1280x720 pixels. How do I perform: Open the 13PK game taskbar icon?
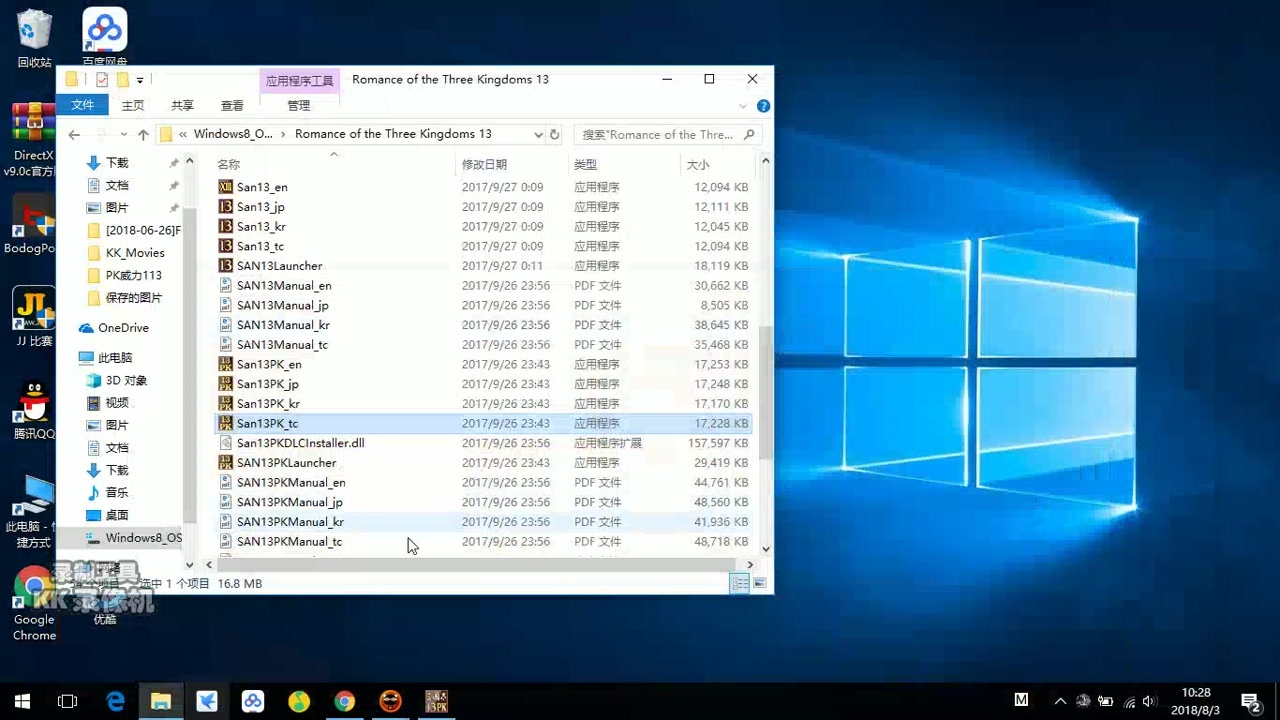[x=436, y=701]
